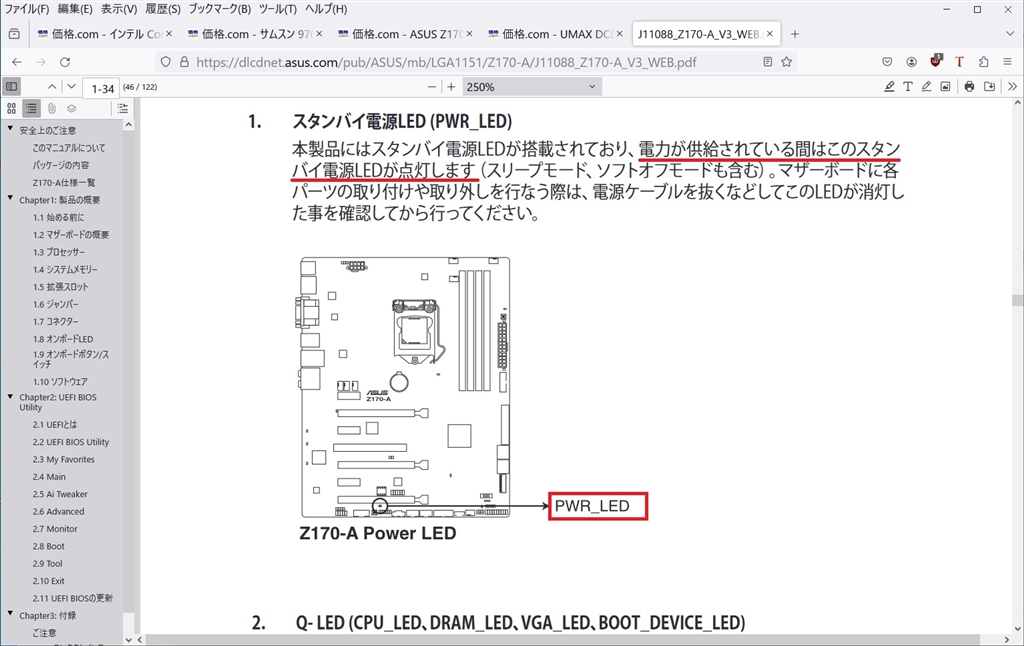The image size is (1024, 646).
Task: Reload the current PDF page
Action: 65,62
